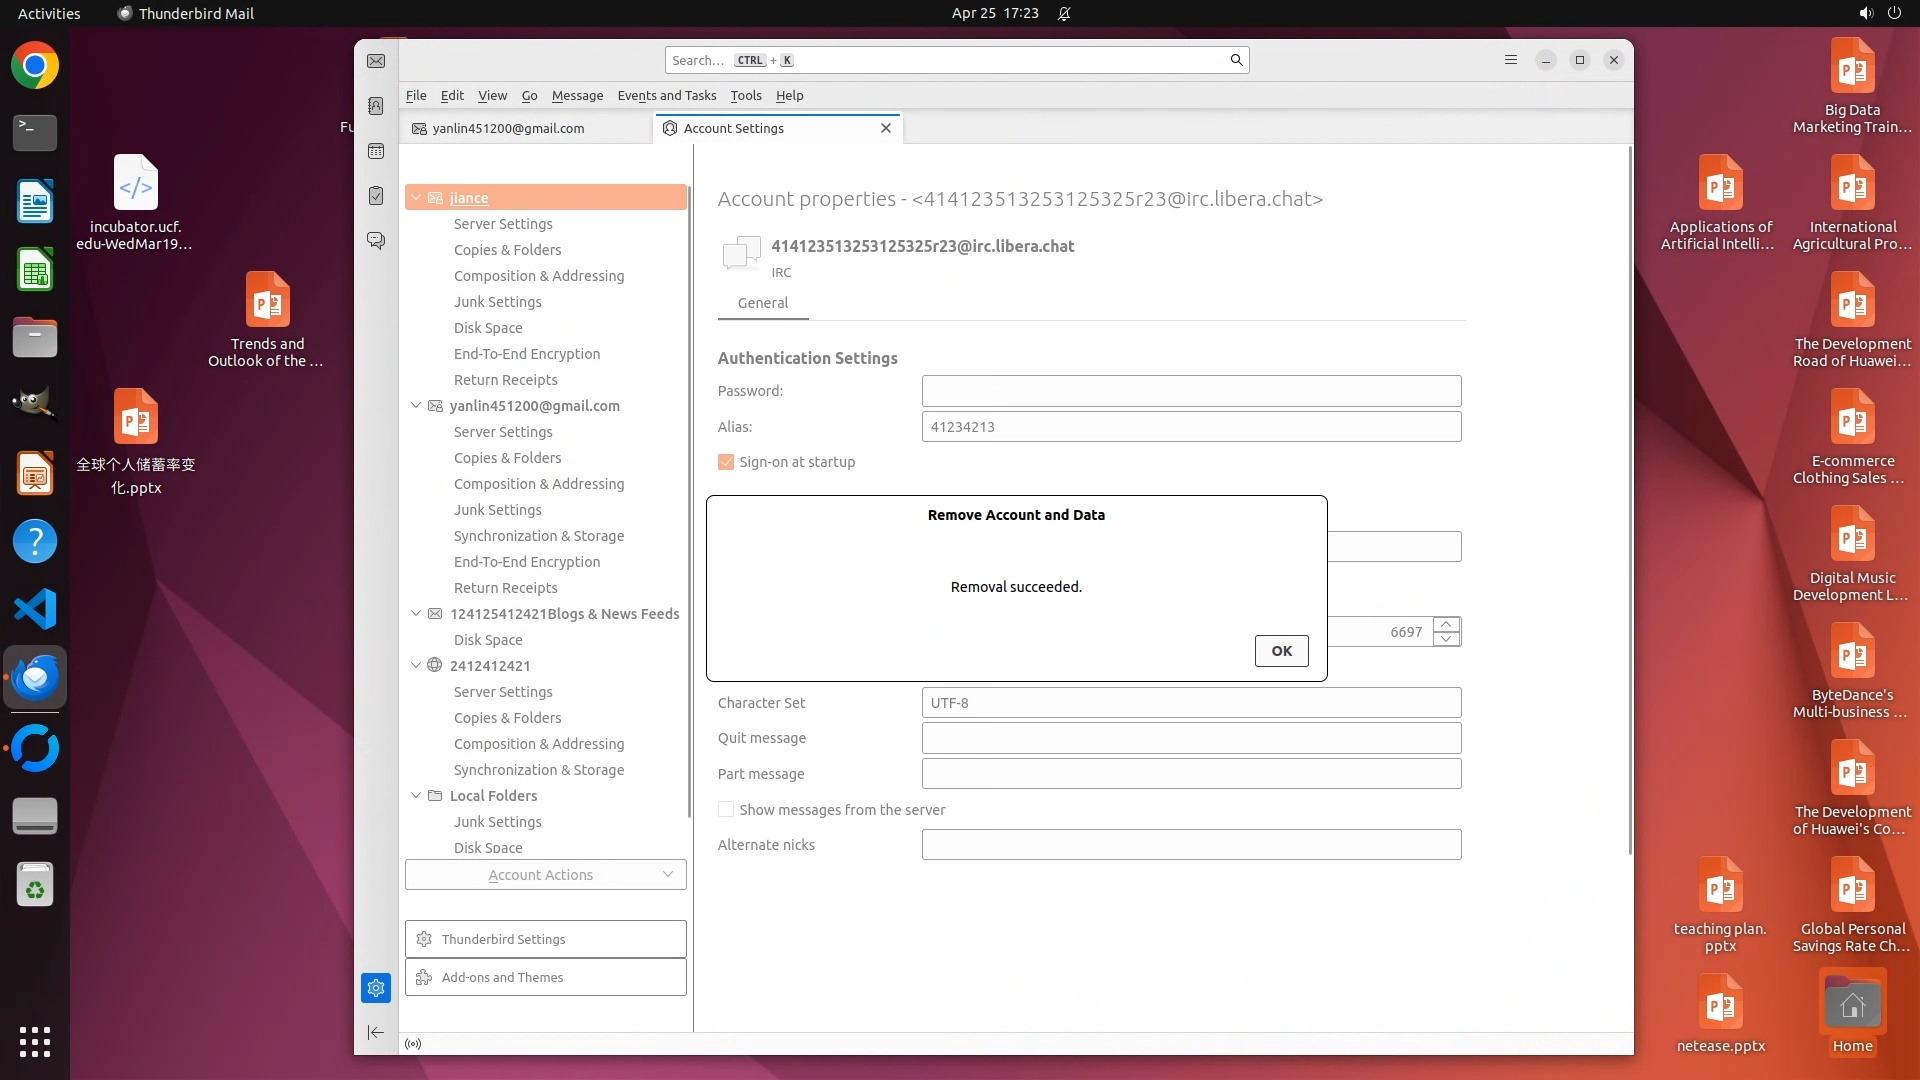Open the Mail space icon

[x=376, y=61]
